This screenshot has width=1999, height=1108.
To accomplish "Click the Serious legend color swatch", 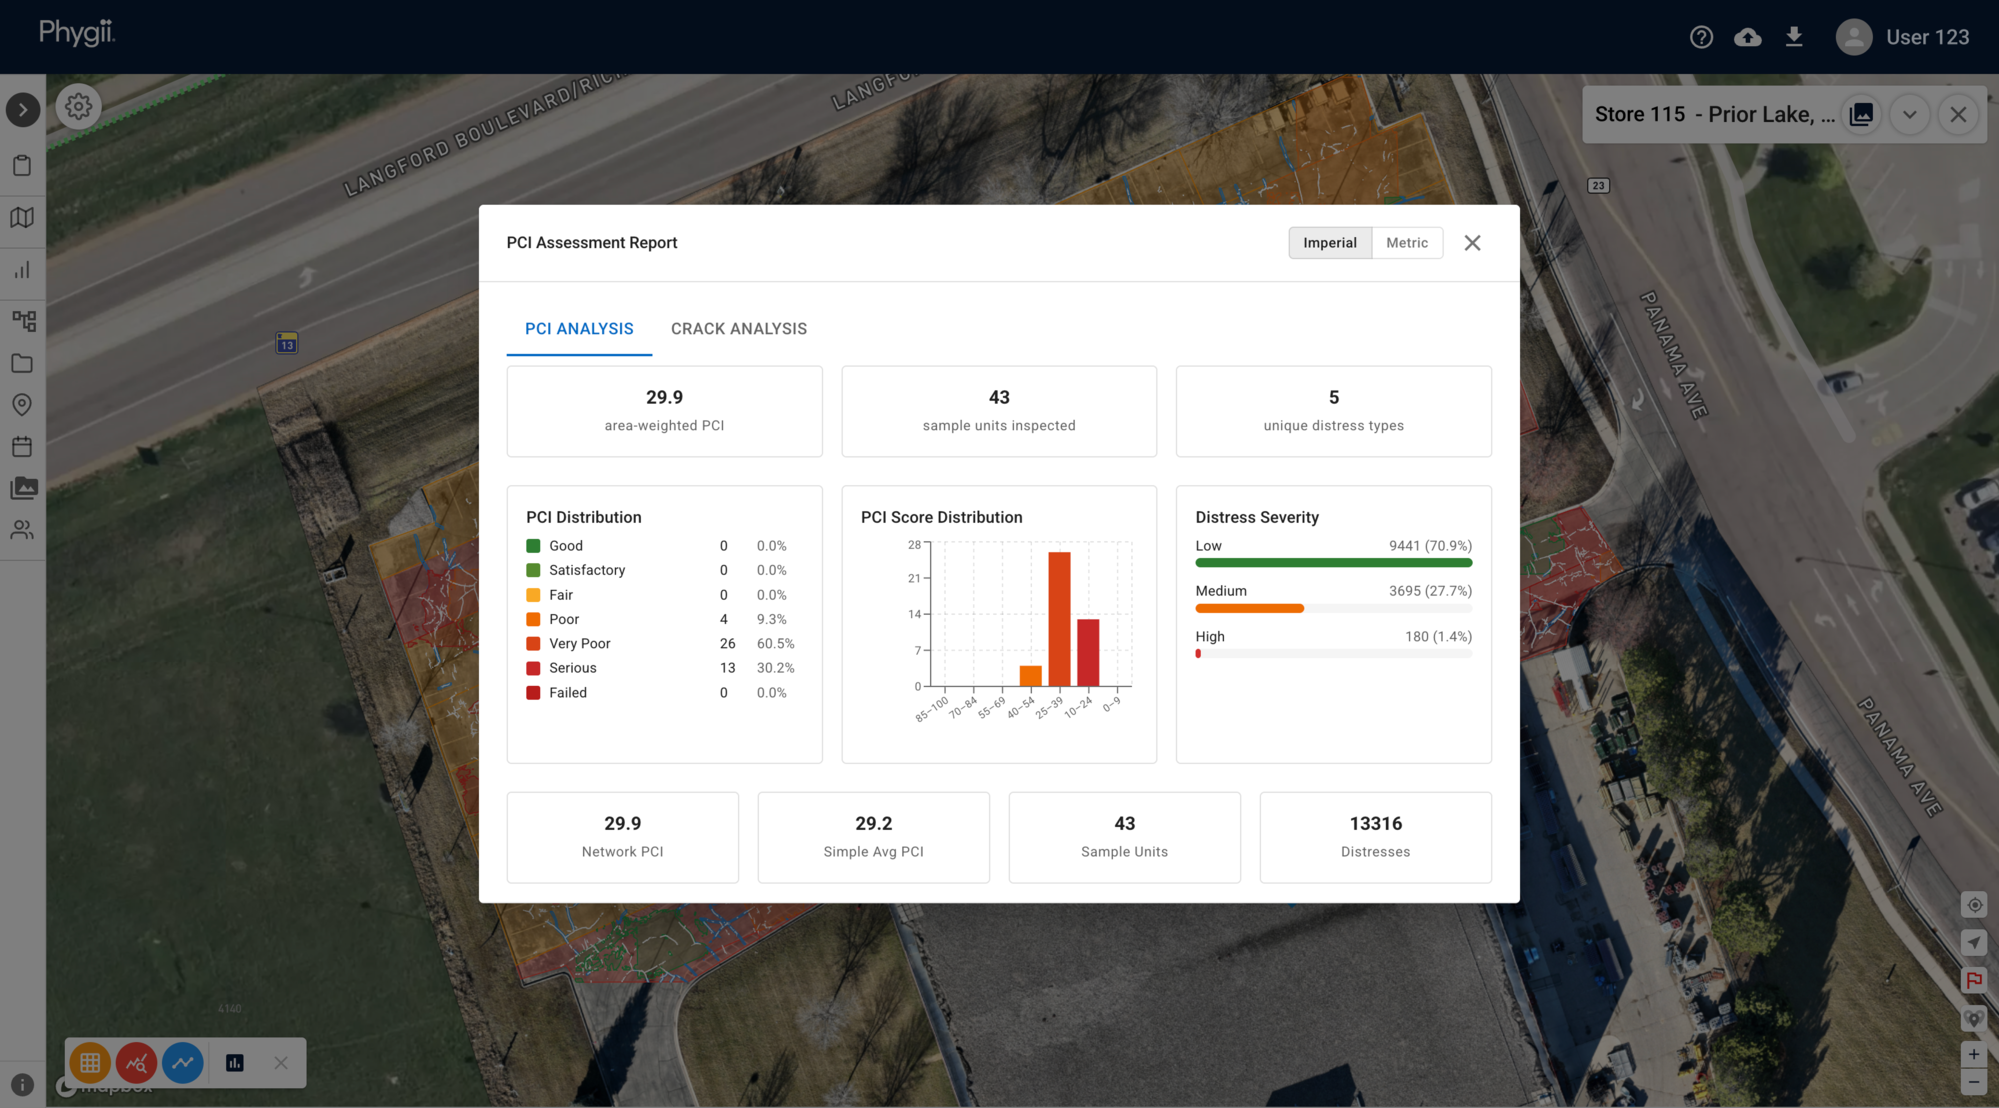I will point(533,668).
